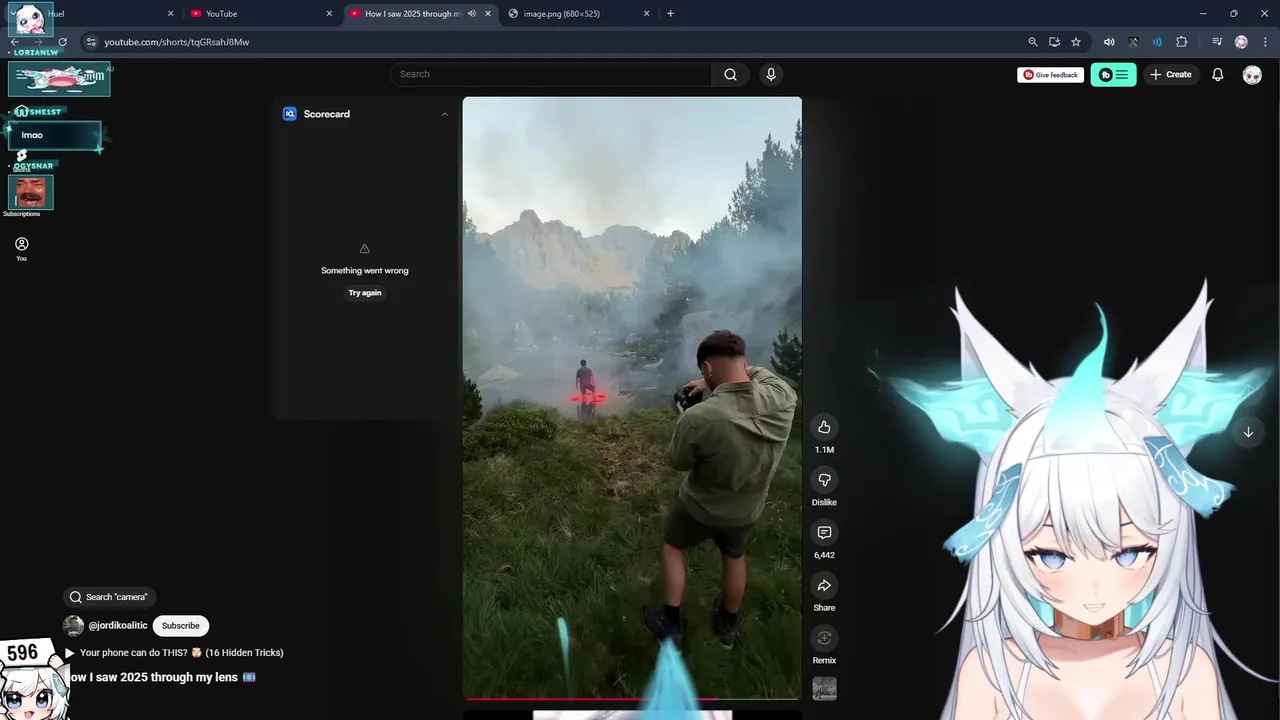Open the You section in sidebar
The width and height of the screenshot is (1280, 720).
pyautogui.click(x=21, y=248)
